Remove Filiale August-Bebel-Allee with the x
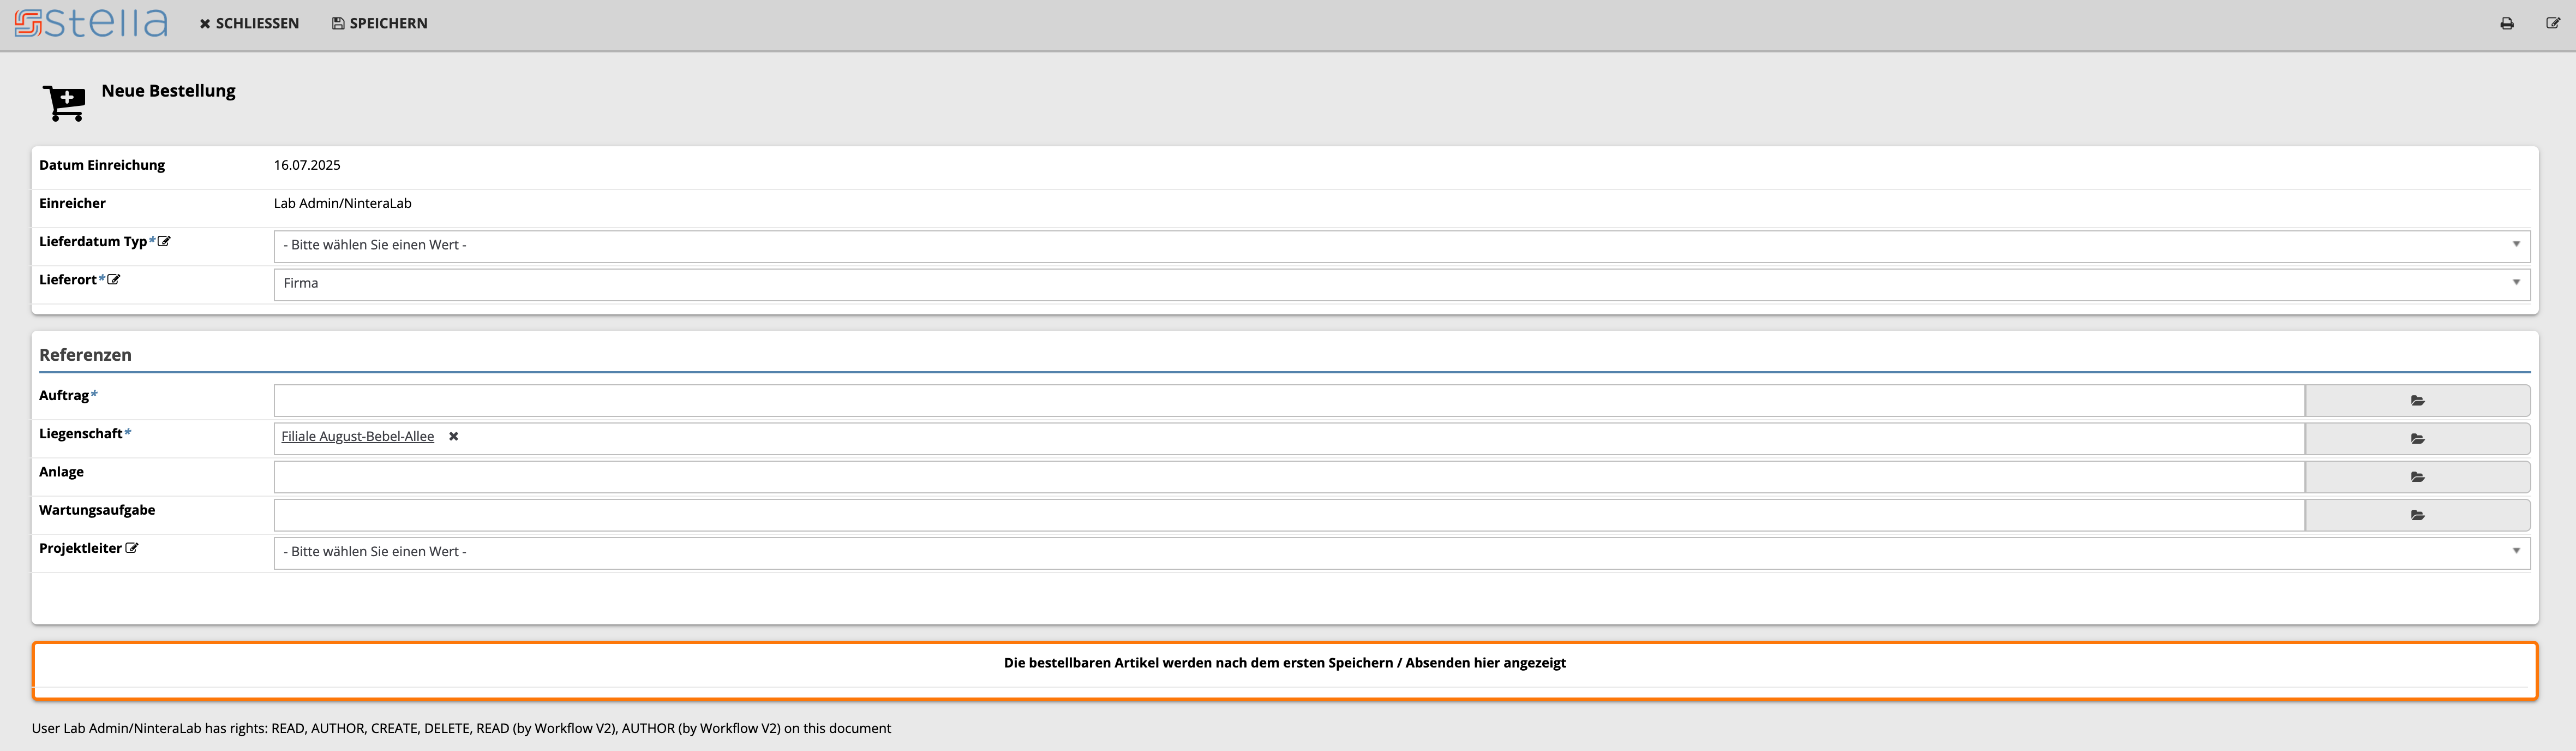Screen dimensions: 2576x751 click(453, 436)
